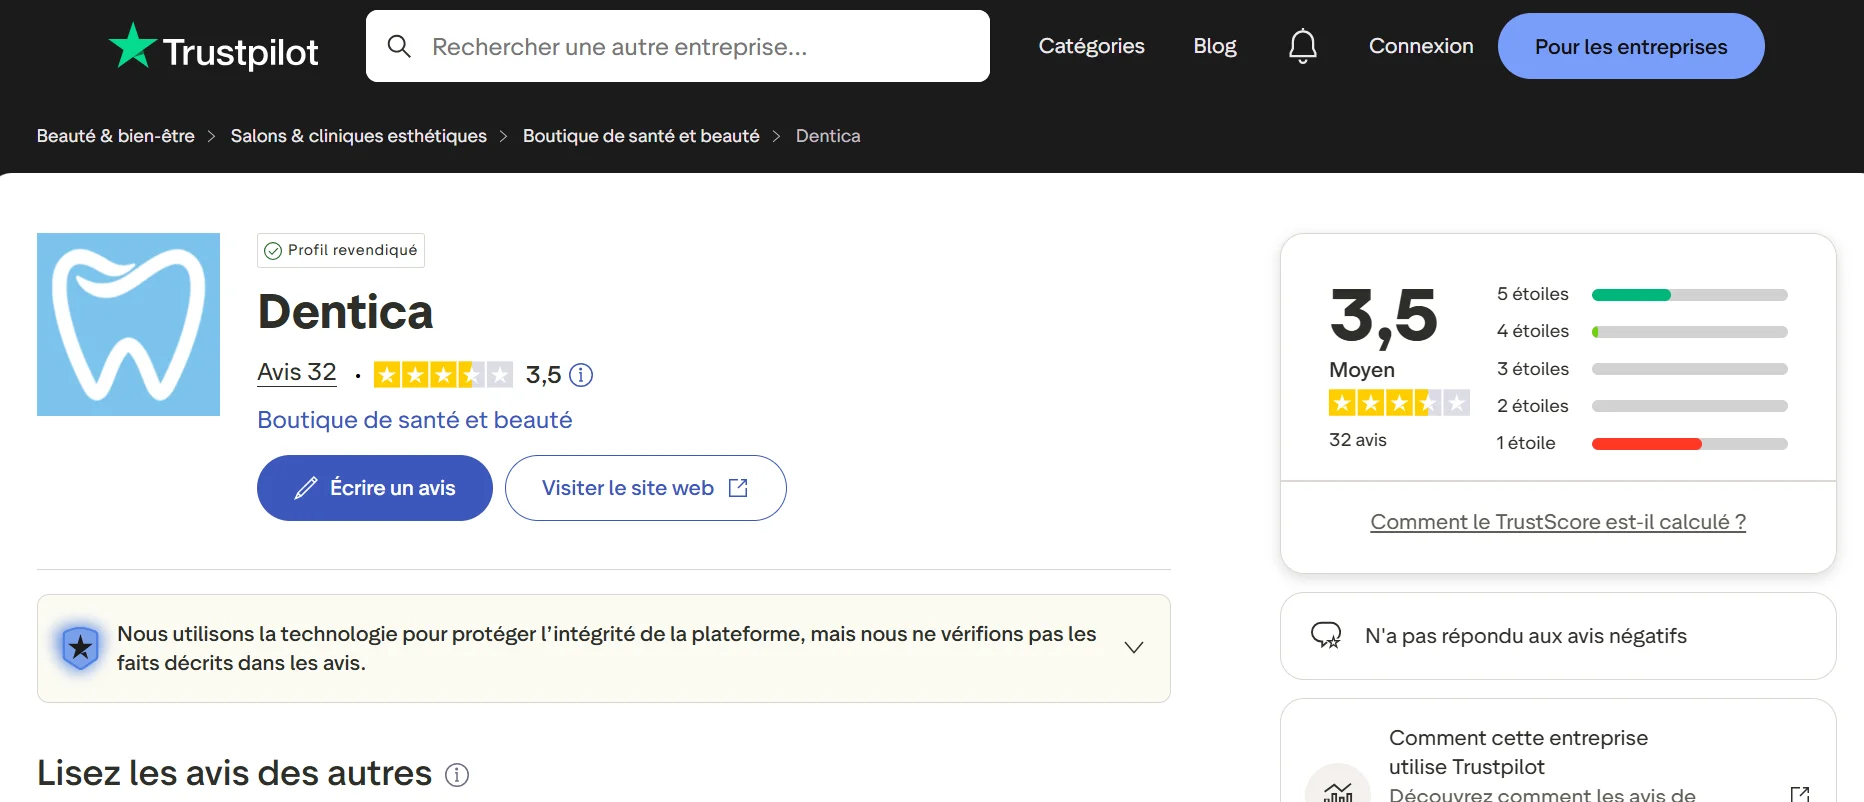Open Salons & cliniques esthétiques breadcrumb
Viewport: 1864px width, 802px height.
[359, 136]
